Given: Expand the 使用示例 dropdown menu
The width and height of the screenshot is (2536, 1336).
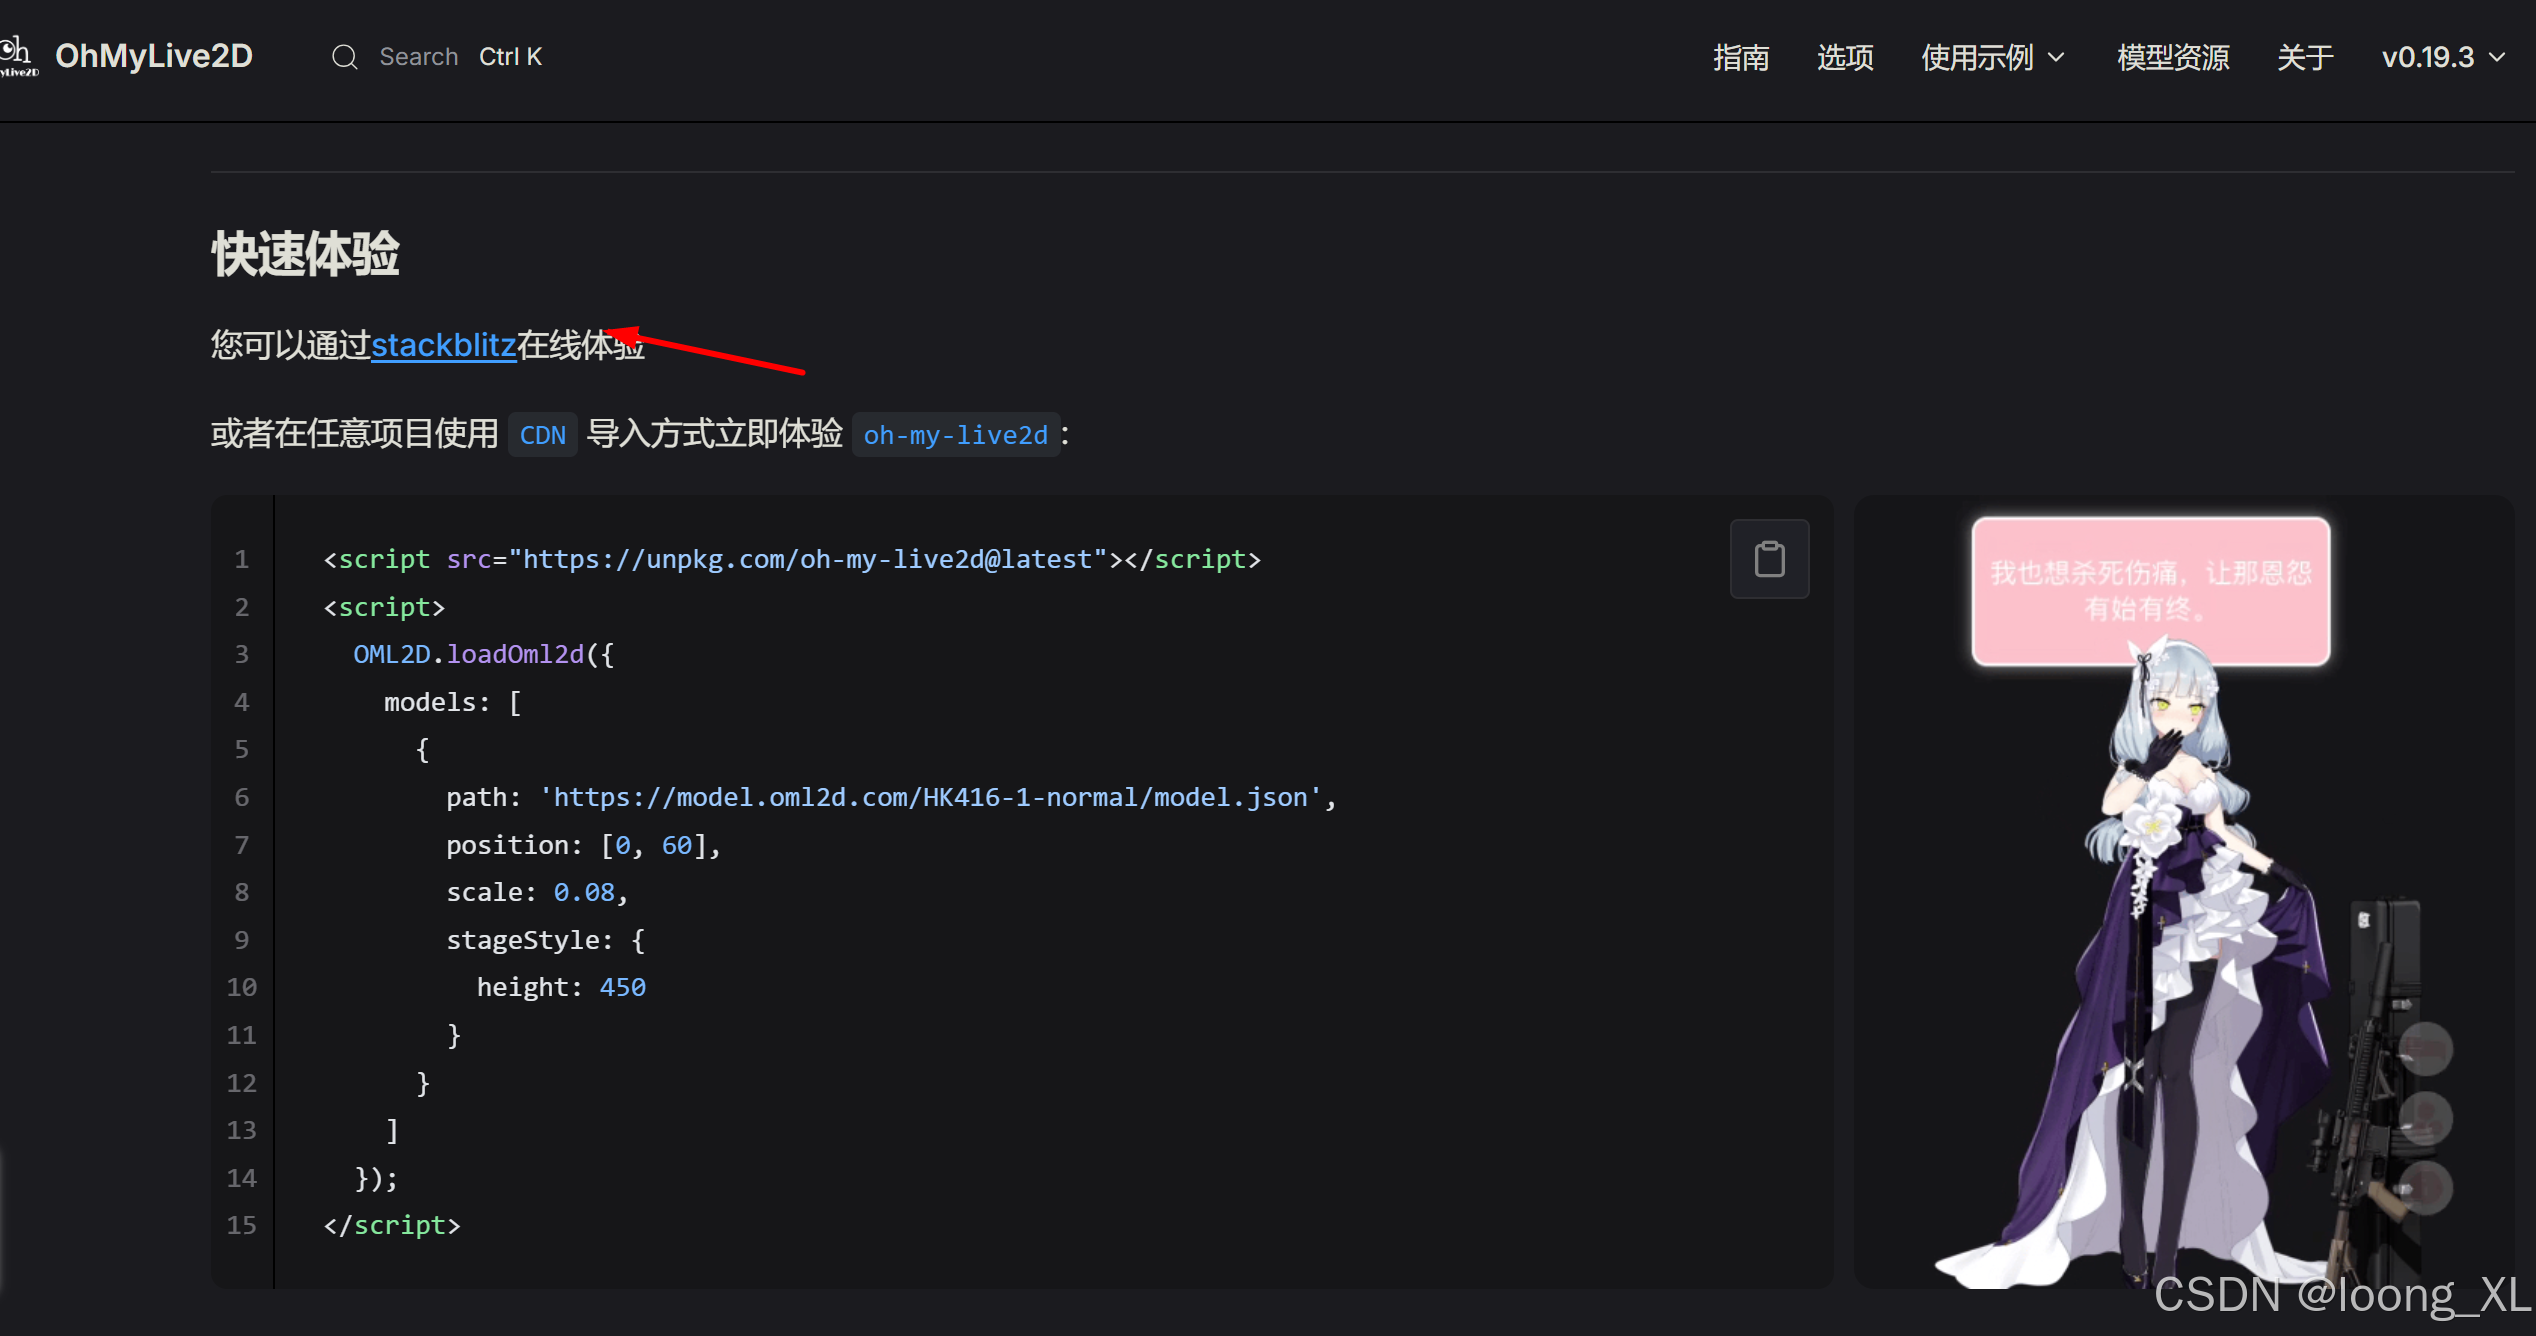Looking at the screenshot, I should [1992, 57].
